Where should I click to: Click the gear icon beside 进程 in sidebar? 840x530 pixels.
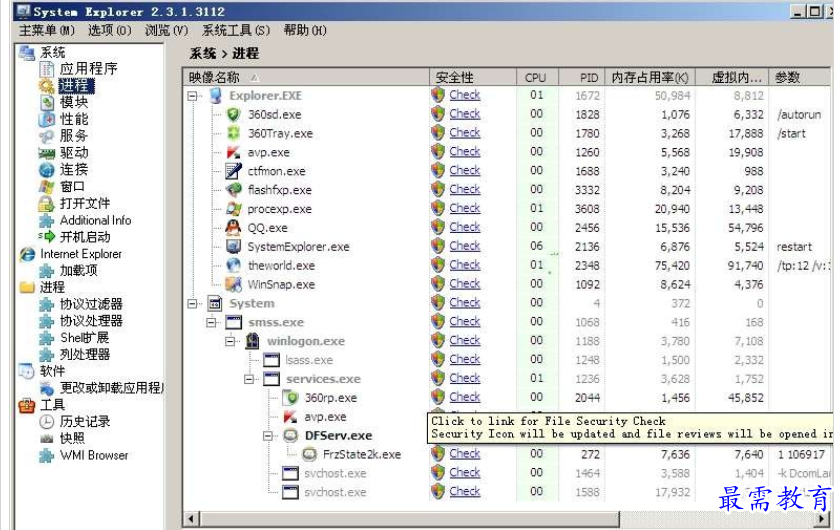click(x=46, y=85)
